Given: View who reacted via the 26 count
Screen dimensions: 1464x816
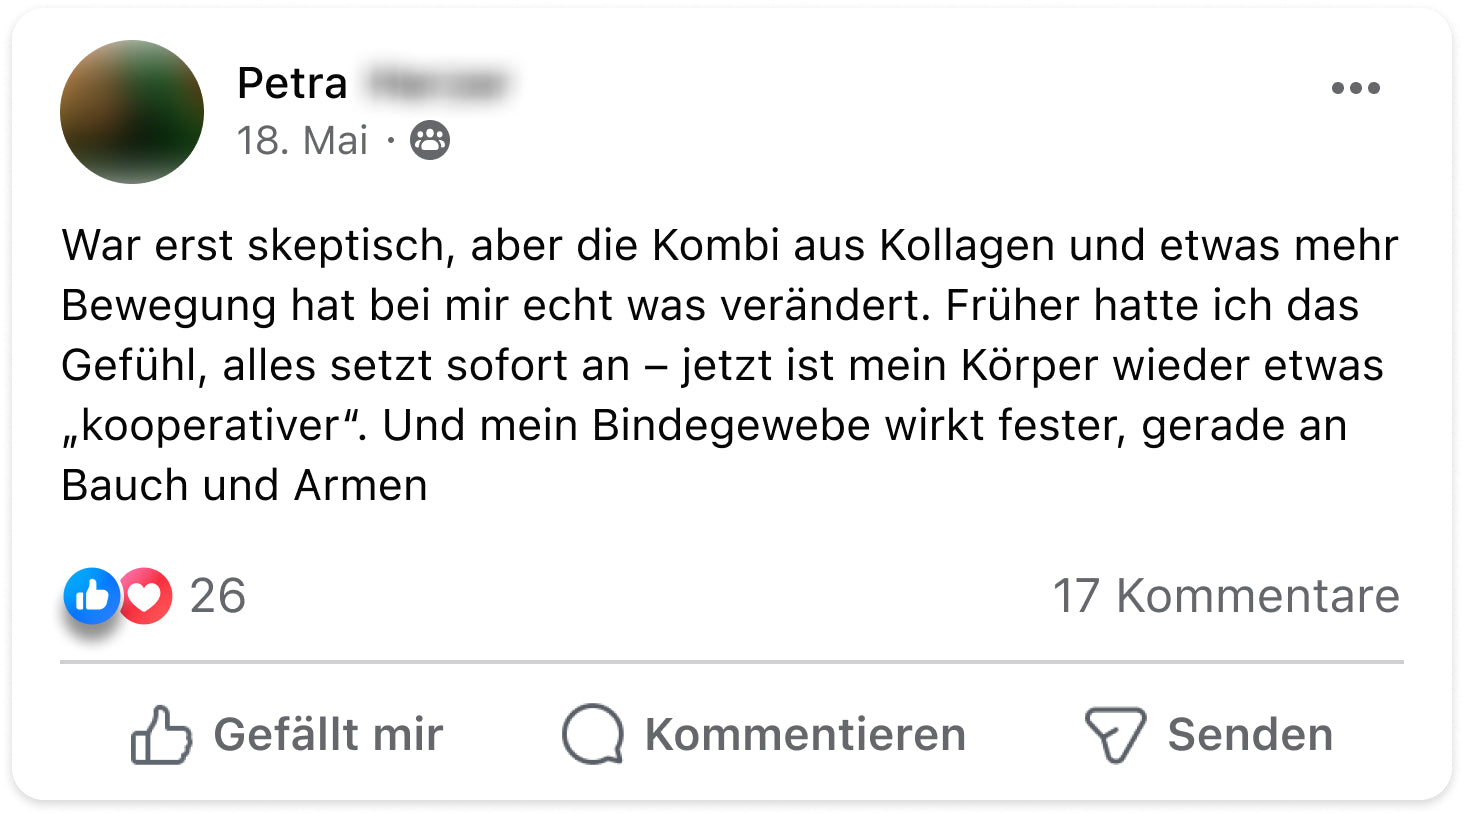Looking at the screenshot, I should click(217, 596).
